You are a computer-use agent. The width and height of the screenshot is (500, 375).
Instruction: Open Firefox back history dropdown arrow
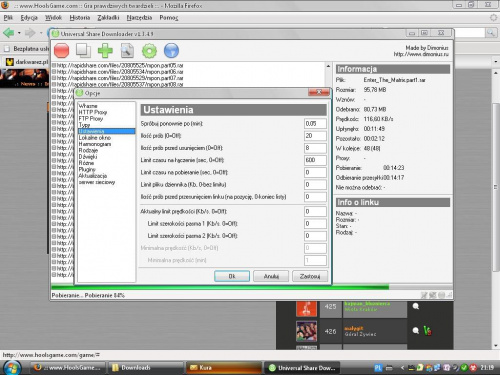click(19, 33)
